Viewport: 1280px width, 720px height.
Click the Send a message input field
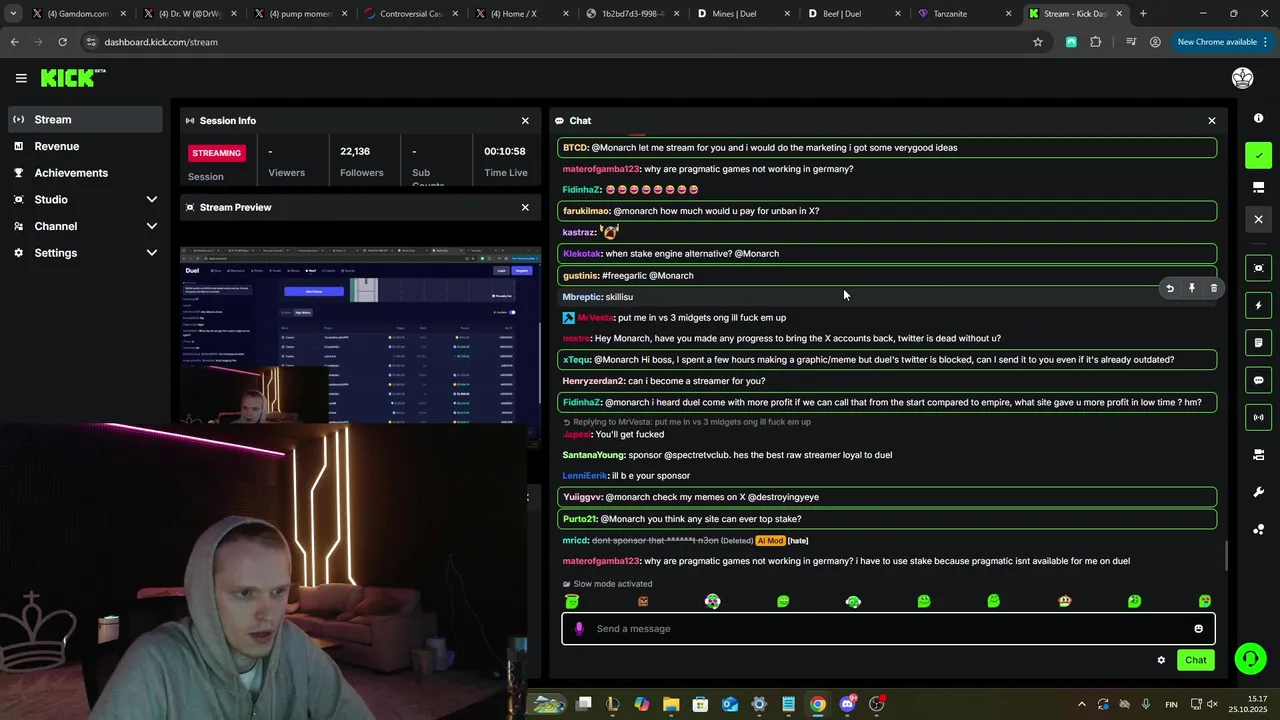click(888, 629)
